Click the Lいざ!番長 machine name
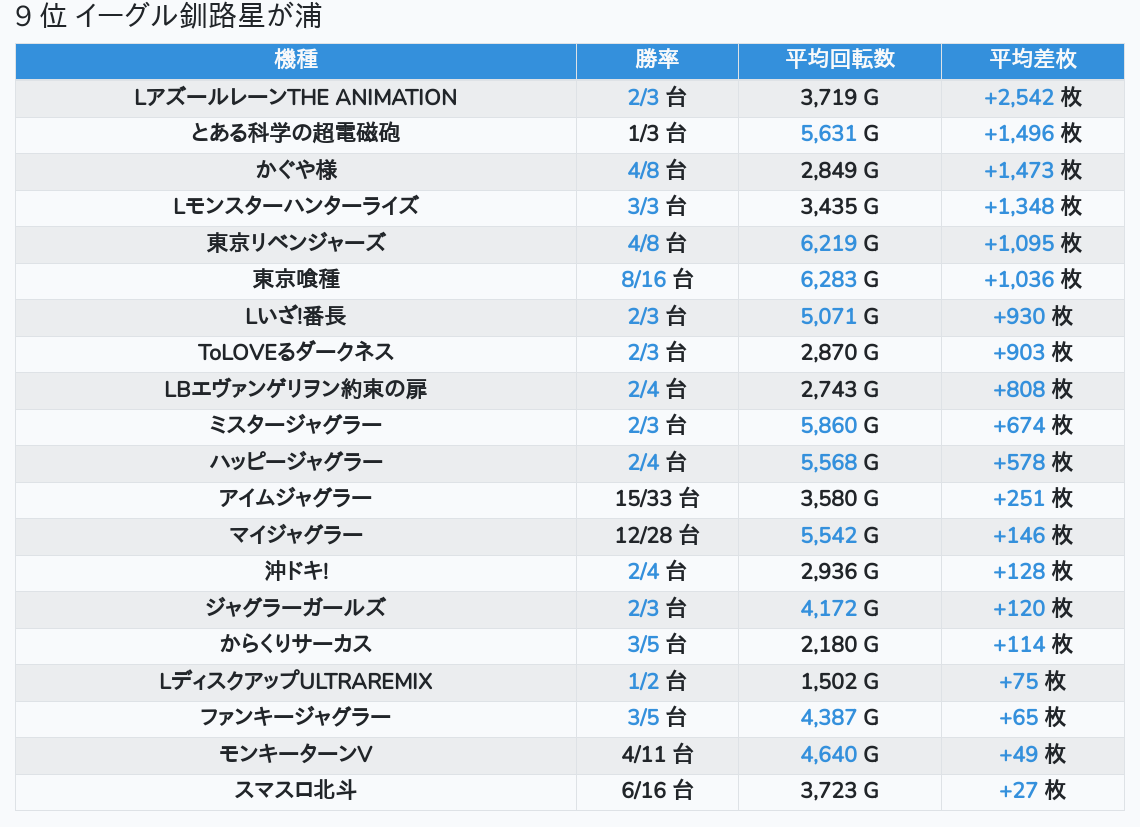The image size is (1140, 827). coord(296,317)
